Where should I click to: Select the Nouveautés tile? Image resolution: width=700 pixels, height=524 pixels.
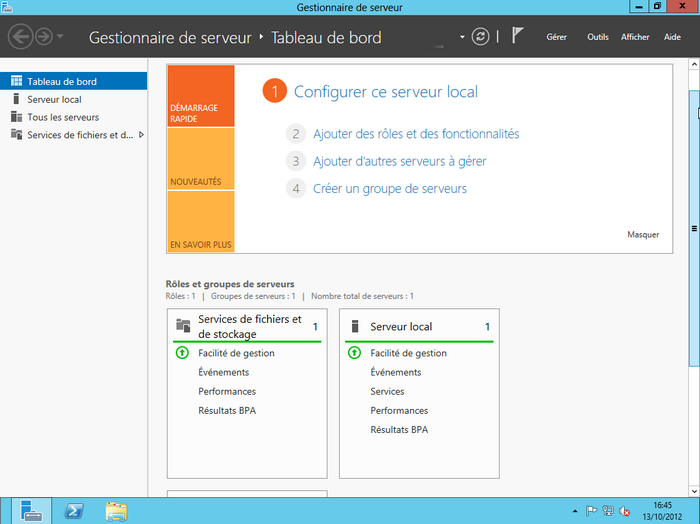pyautogui.click(x=201, y=159)
